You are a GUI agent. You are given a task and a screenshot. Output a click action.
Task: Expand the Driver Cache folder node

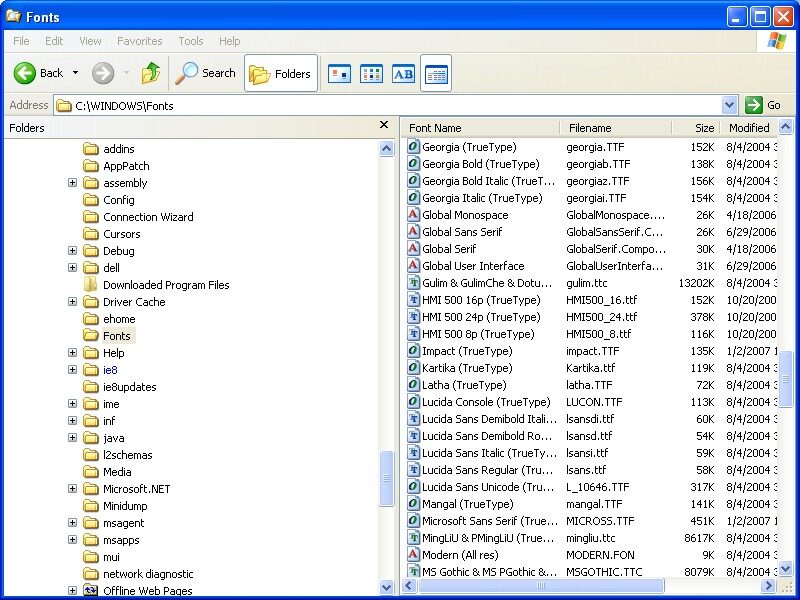pyautogui.click(x=72, y=302)
